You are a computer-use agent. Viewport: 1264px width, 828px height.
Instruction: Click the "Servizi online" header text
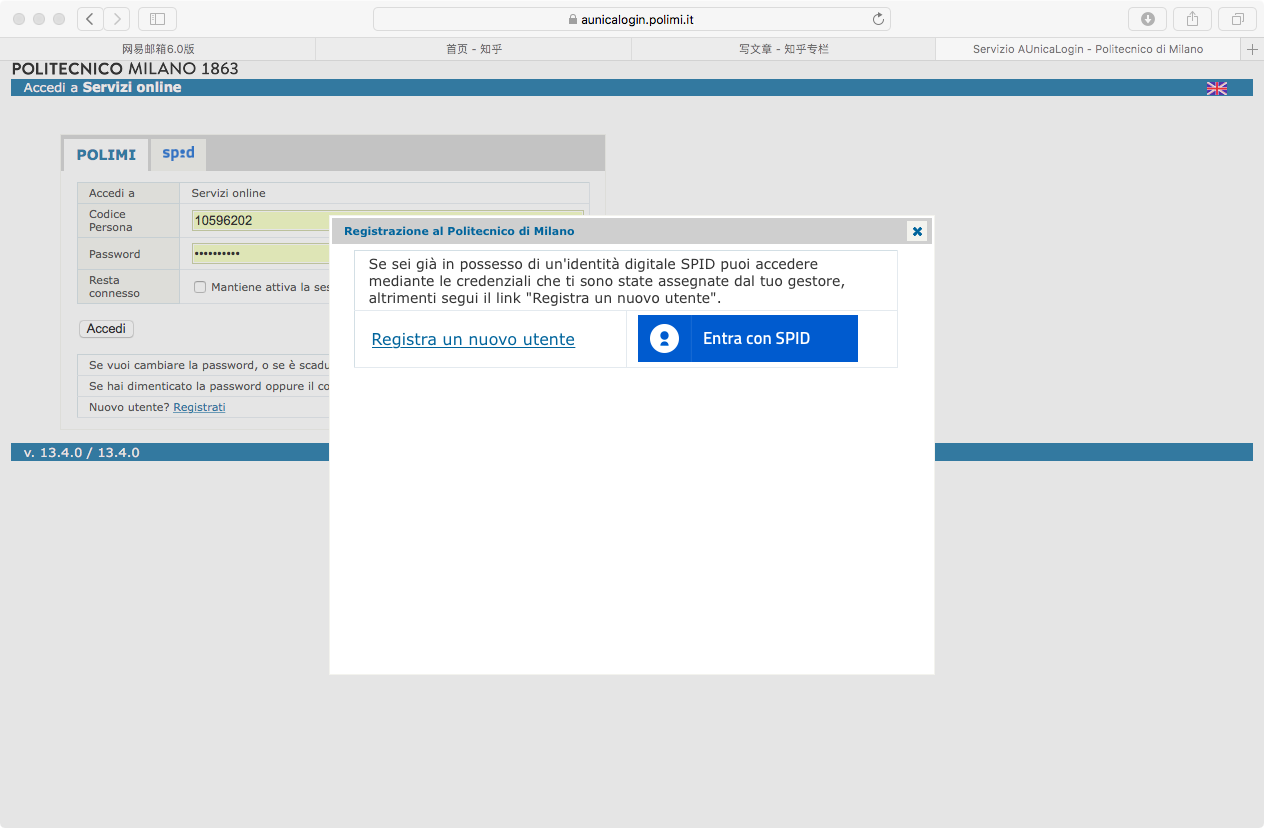(x=132, y=88)
